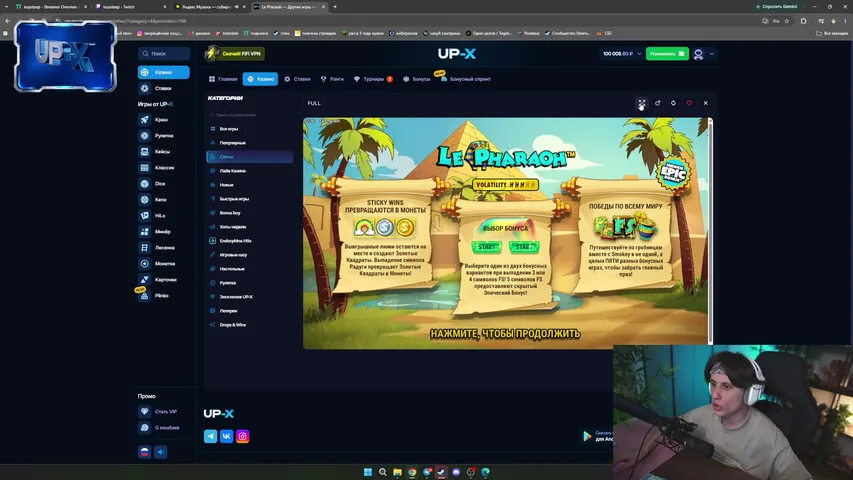Screen dimensions: 853x480
Task: Open File Explorer from the taskbar
Action: [398, 472]
